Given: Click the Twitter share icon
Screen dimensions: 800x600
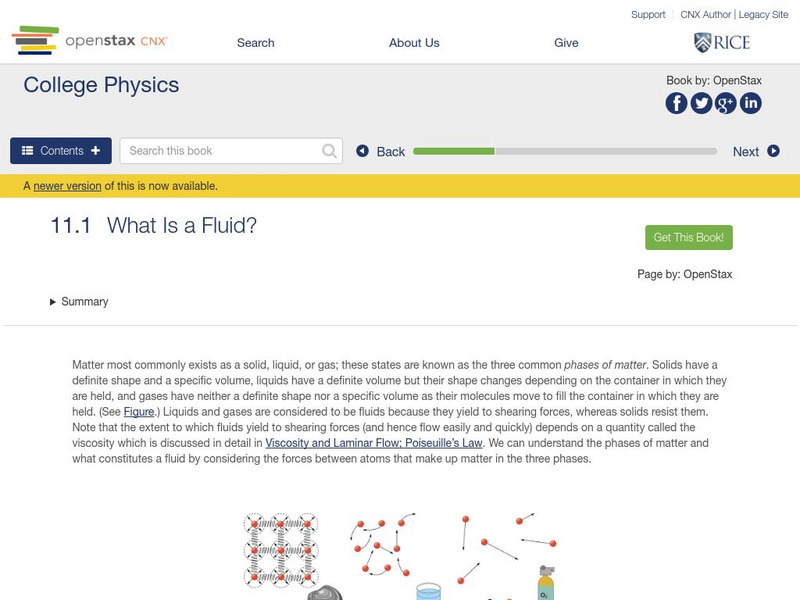Looking at the screenshot, I should (x=701, y=103).
